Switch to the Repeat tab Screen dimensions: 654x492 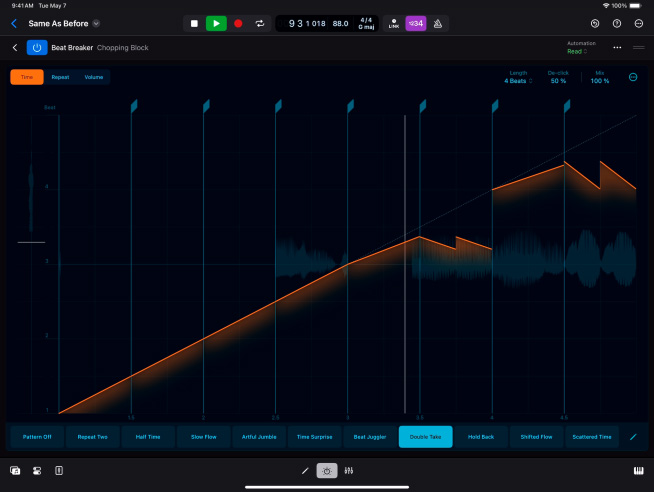pos(61,77)
